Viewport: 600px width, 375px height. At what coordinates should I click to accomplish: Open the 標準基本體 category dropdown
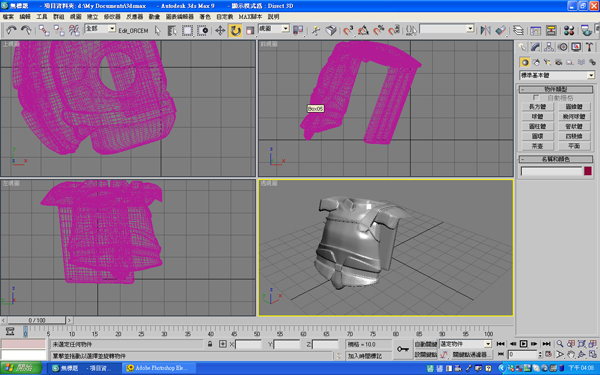[x=557, y=75]
